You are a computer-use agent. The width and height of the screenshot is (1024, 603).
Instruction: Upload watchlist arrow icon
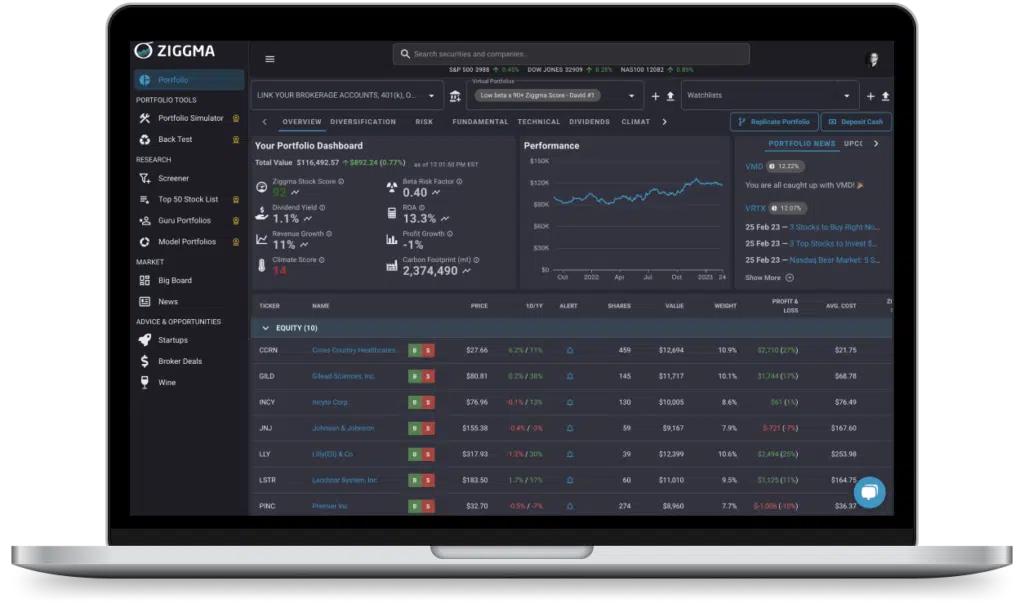click(886, 96)
